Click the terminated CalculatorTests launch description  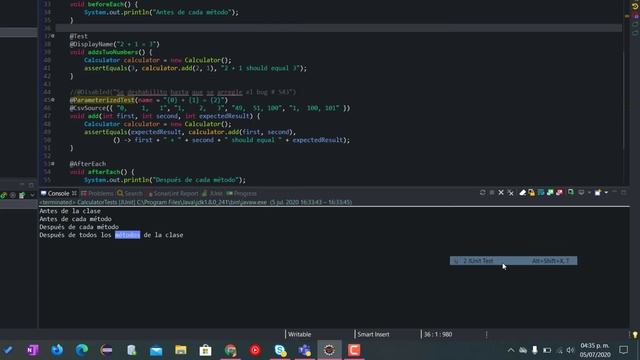tap(196, 202)
